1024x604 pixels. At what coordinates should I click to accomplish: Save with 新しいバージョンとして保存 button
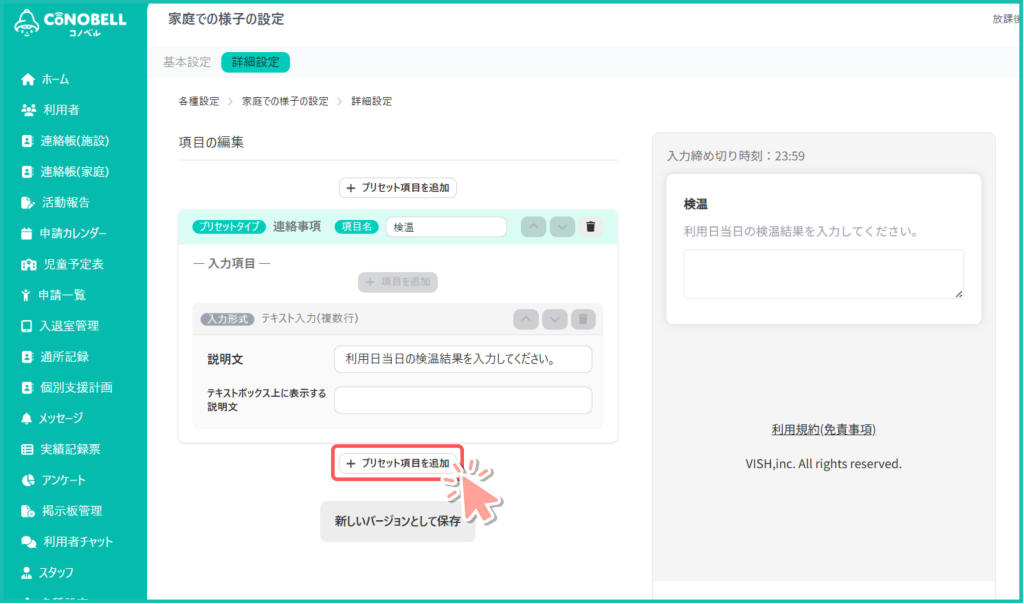(x=397, y=521)
